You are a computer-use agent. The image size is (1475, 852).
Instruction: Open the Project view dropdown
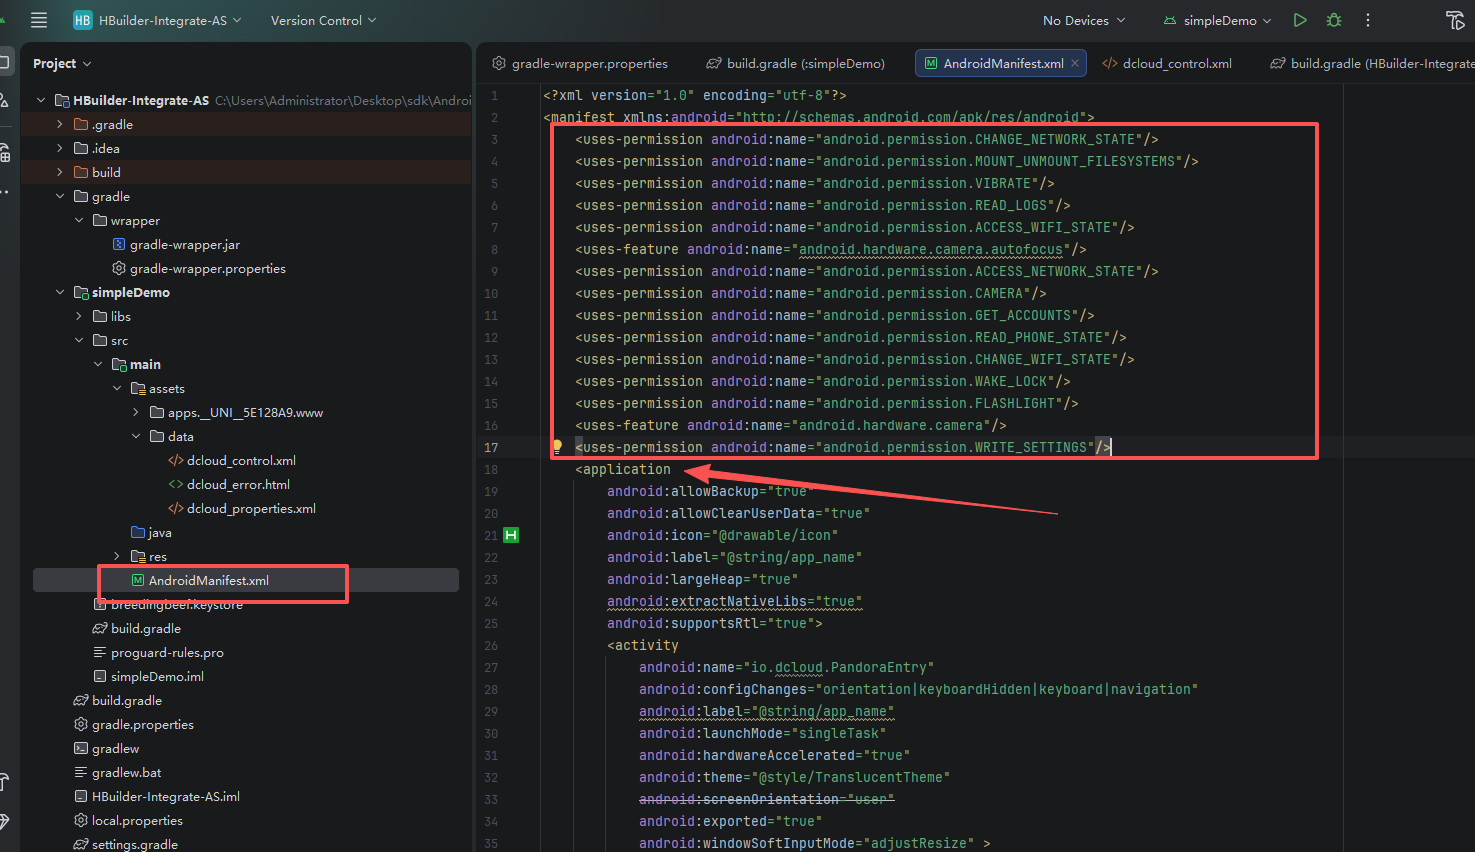pyautogui.click(x=62, y=63)
